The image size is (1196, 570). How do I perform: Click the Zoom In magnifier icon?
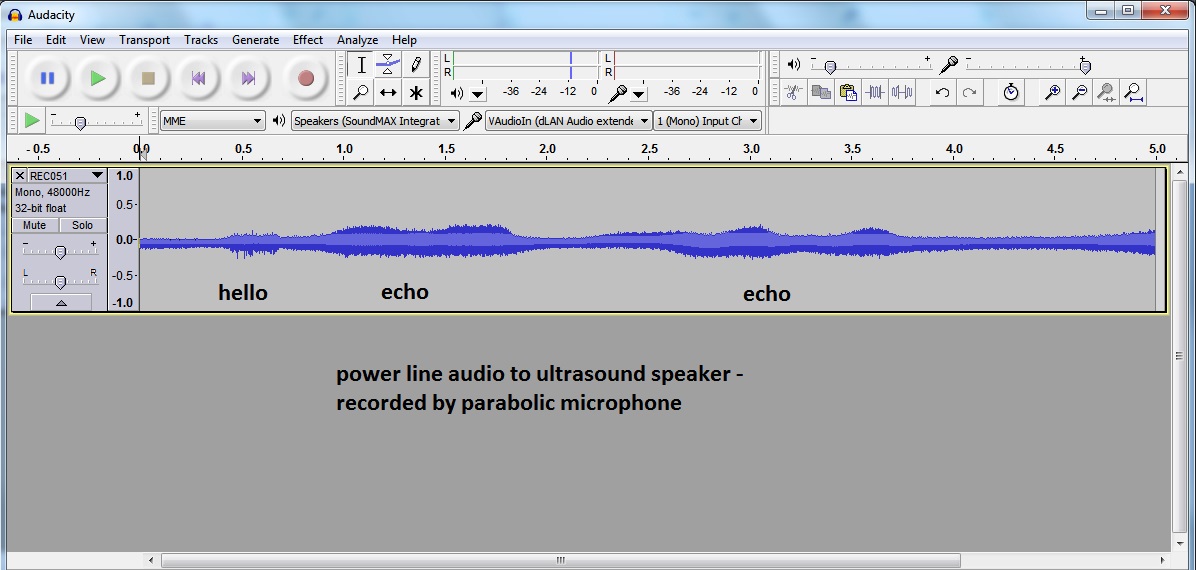1052,93
